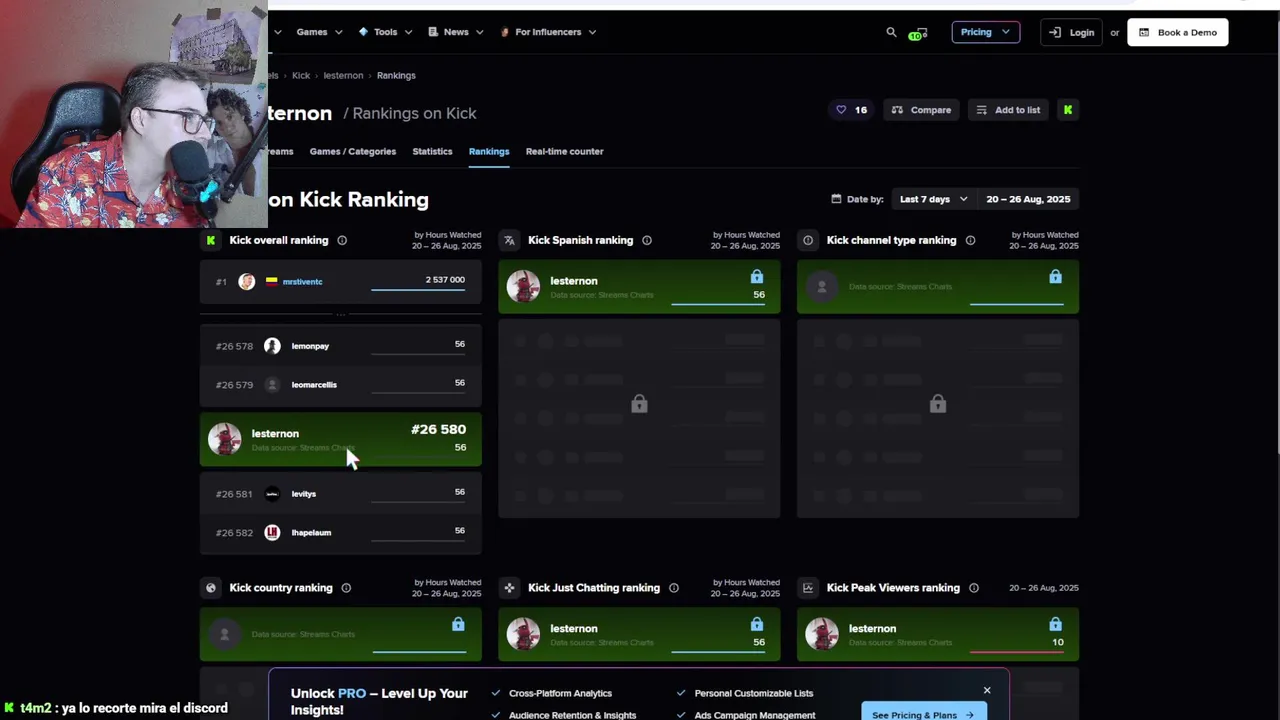Screen dimensions: 1280x720
Task: Click info icon beside Kick Just Chatting ranking
Action: pyautogui.click(x=674, y=588)
